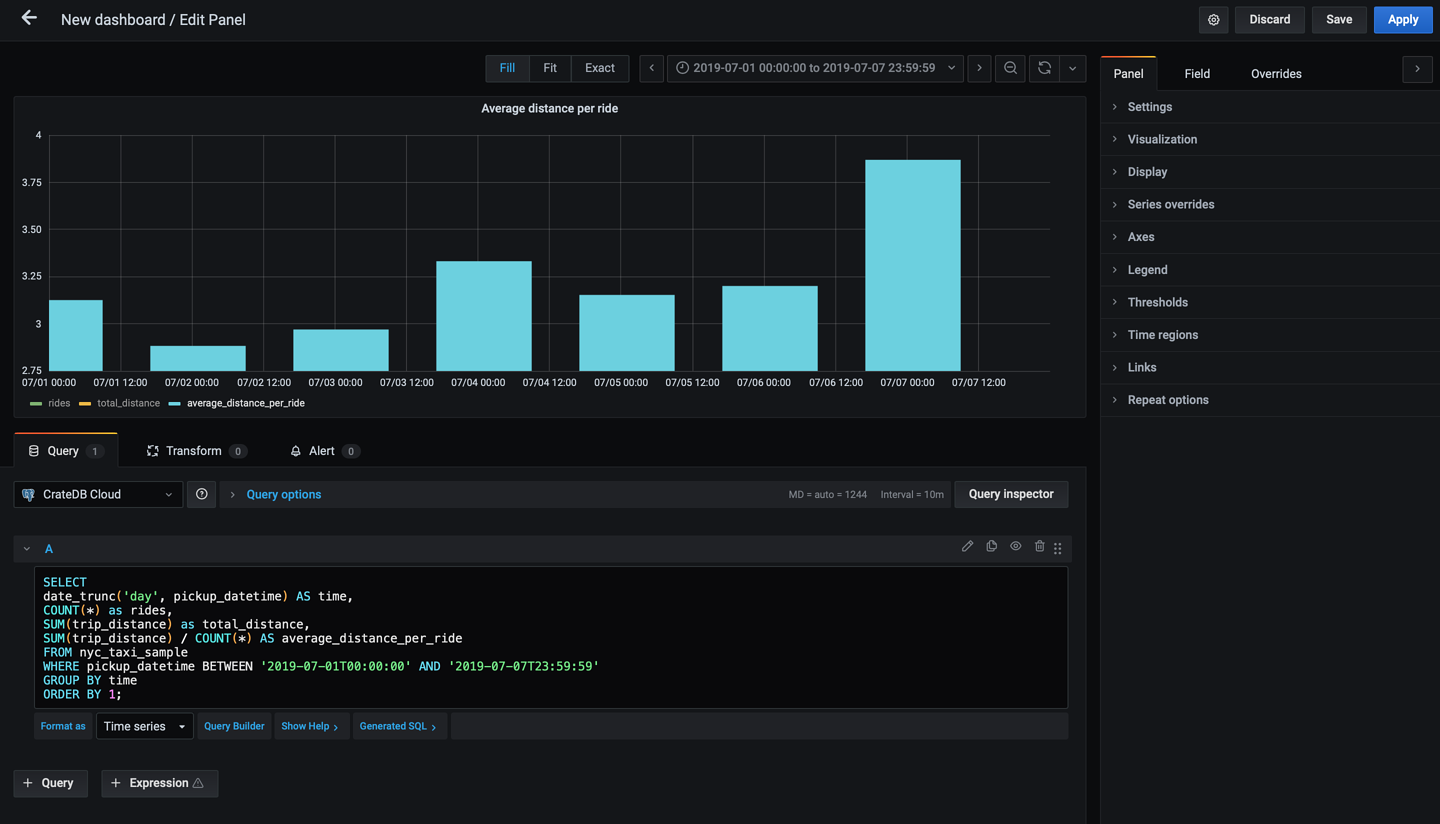Collapse query row A
Viewport: 1440px width, 824px height.
point(27,549)
